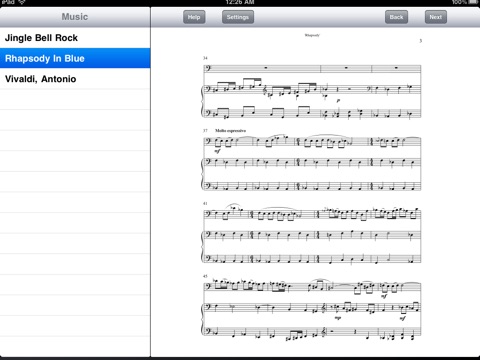Open the Settings button
Viewport: 480px width, 360px height.
tap(238, 17)
